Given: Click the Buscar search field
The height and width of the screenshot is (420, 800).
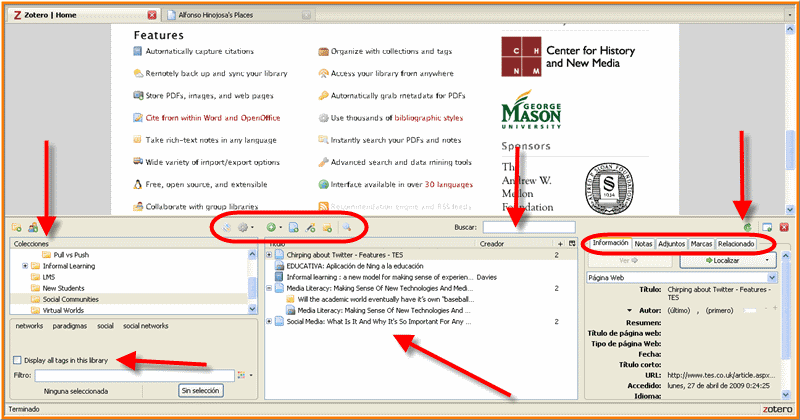Looking at the screenshot, I should (529, 227).
